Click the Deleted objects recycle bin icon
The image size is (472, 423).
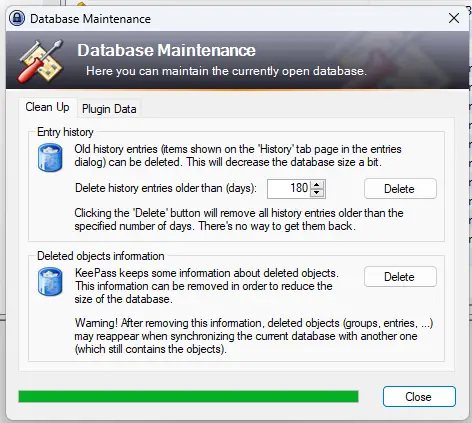pos(50,282)
